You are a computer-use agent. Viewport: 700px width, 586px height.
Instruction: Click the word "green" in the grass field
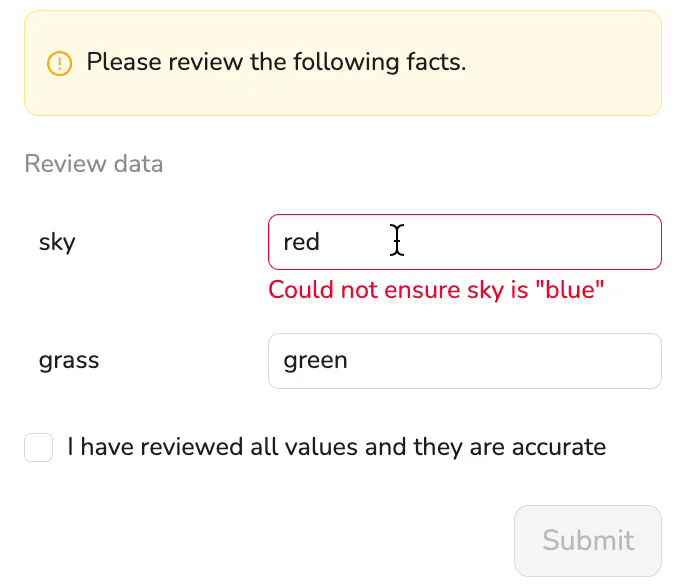(315, 361)
